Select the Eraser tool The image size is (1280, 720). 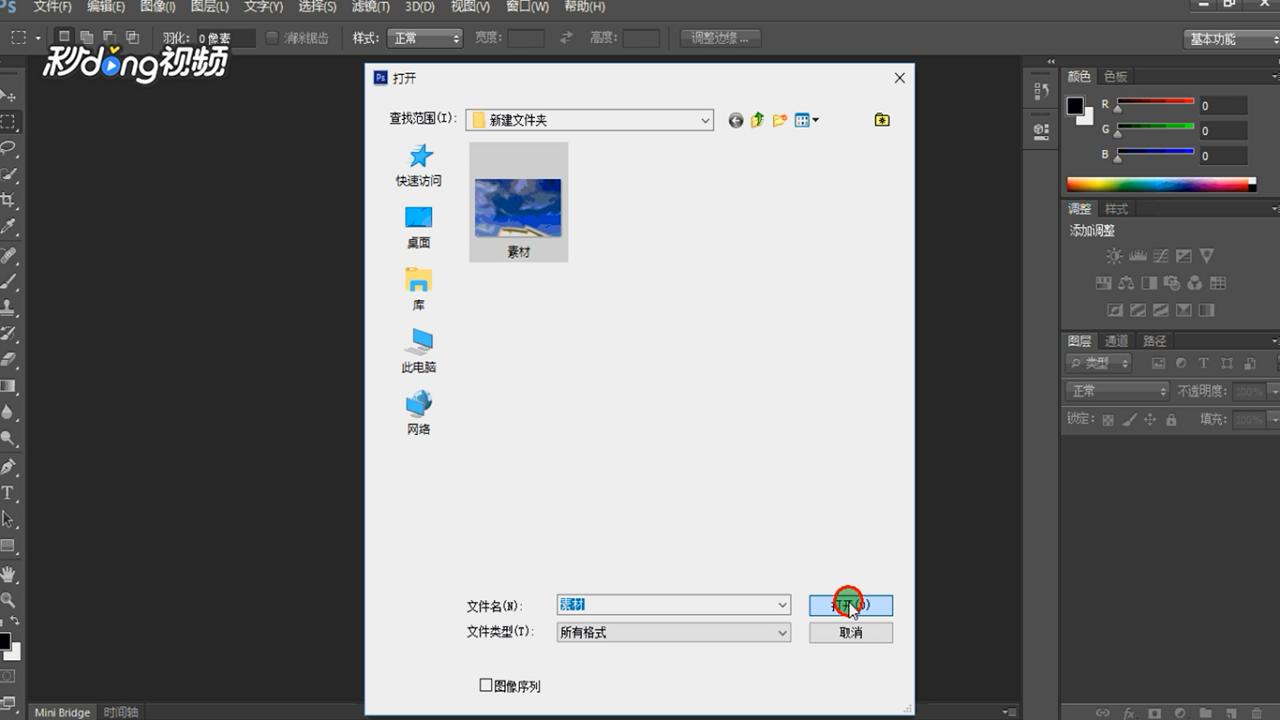point(9,359)
